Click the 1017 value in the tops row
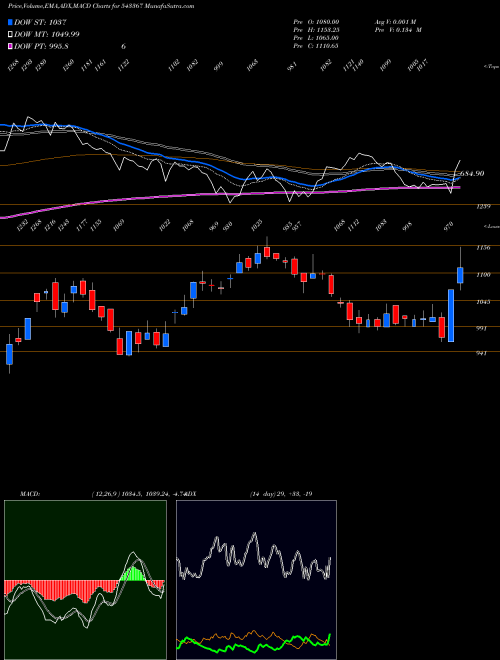Image resolution: width=500 pixels, height=660 pixels. tap(425, 65)
